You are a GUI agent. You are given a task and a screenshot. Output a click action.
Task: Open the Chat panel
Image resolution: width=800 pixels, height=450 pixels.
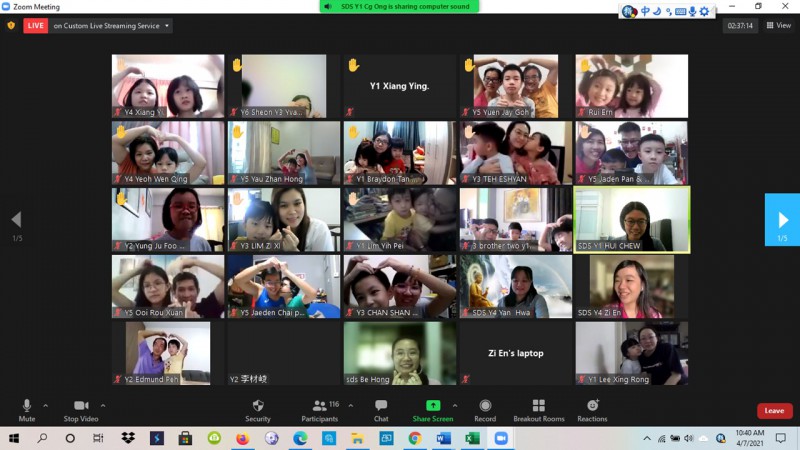pos(381,406)
